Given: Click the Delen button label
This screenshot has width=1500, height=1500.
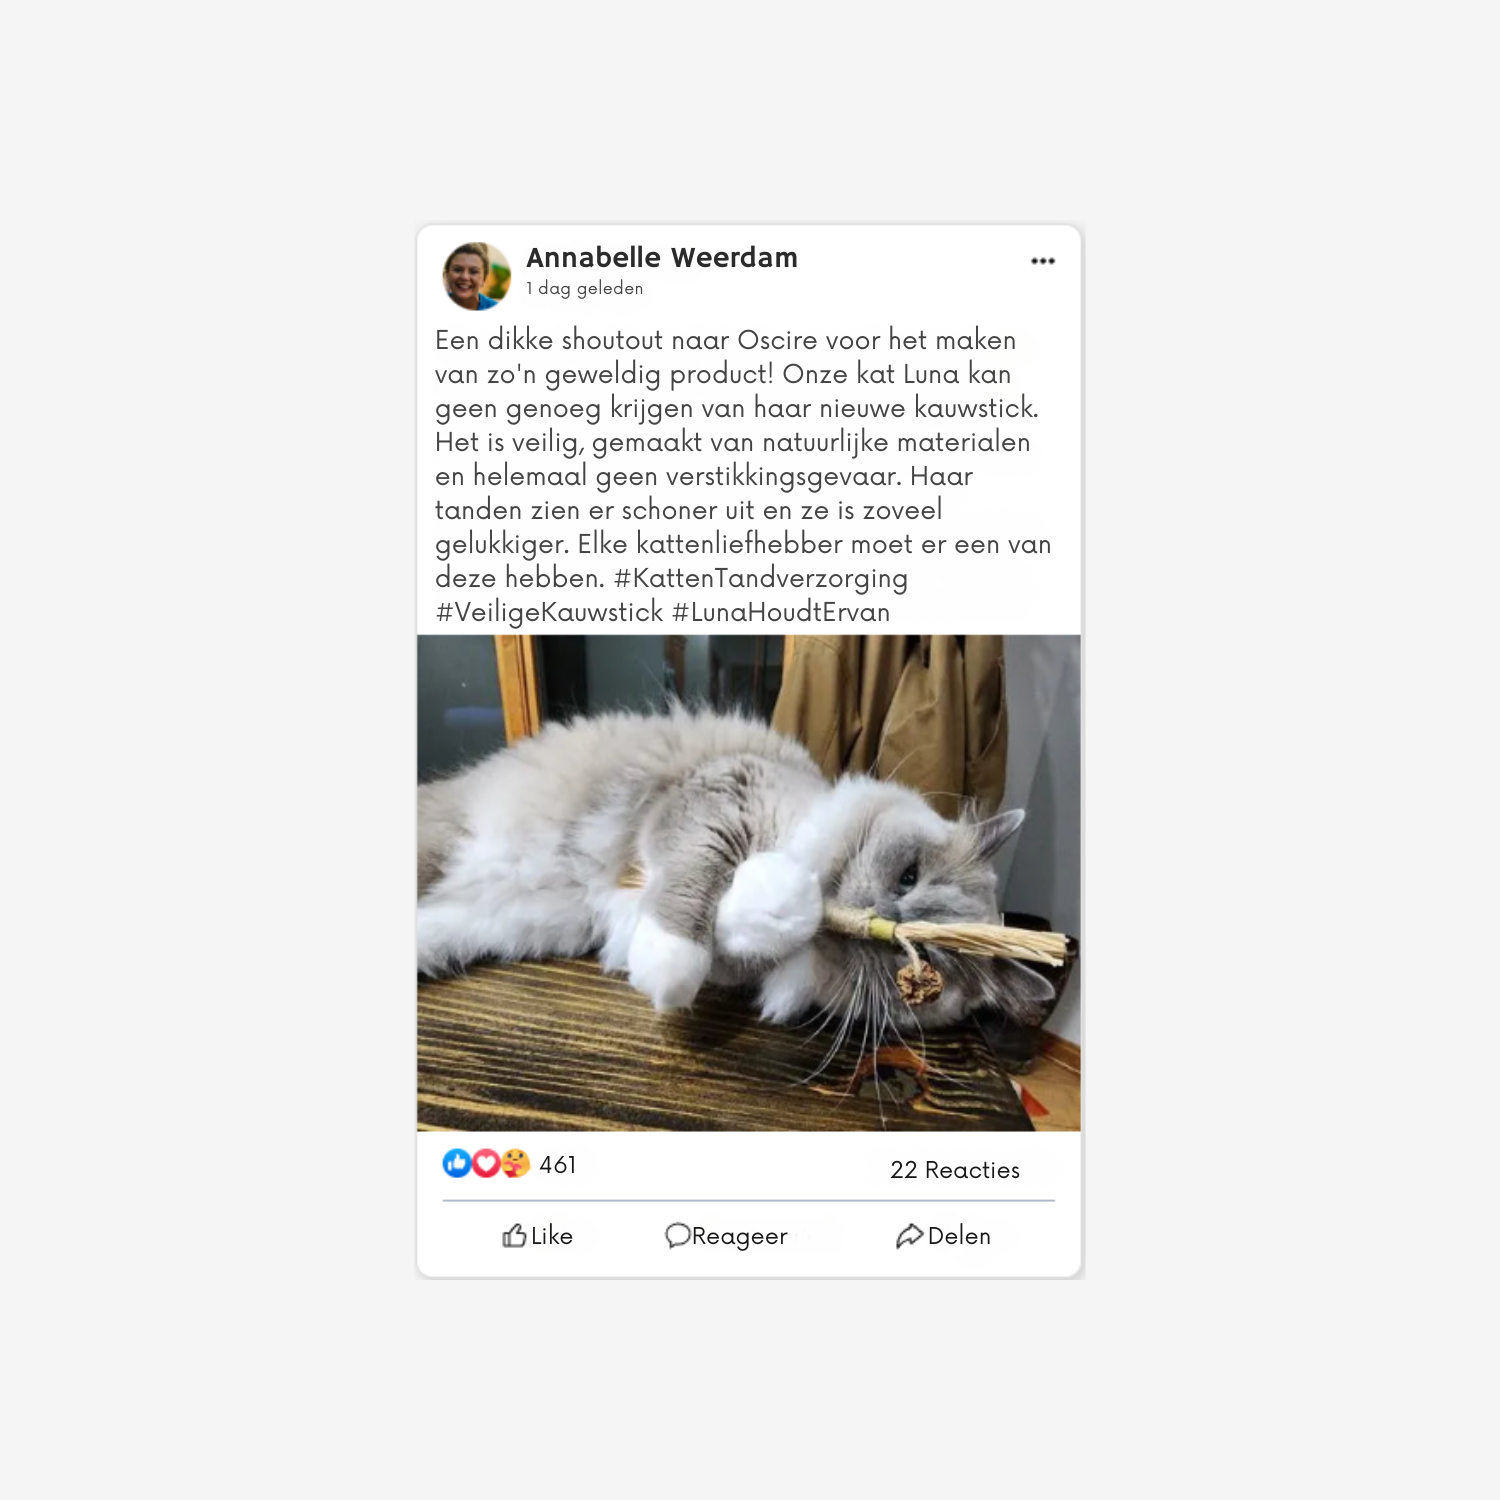Looking at the screenshot, I should [x=959, y=1236].
